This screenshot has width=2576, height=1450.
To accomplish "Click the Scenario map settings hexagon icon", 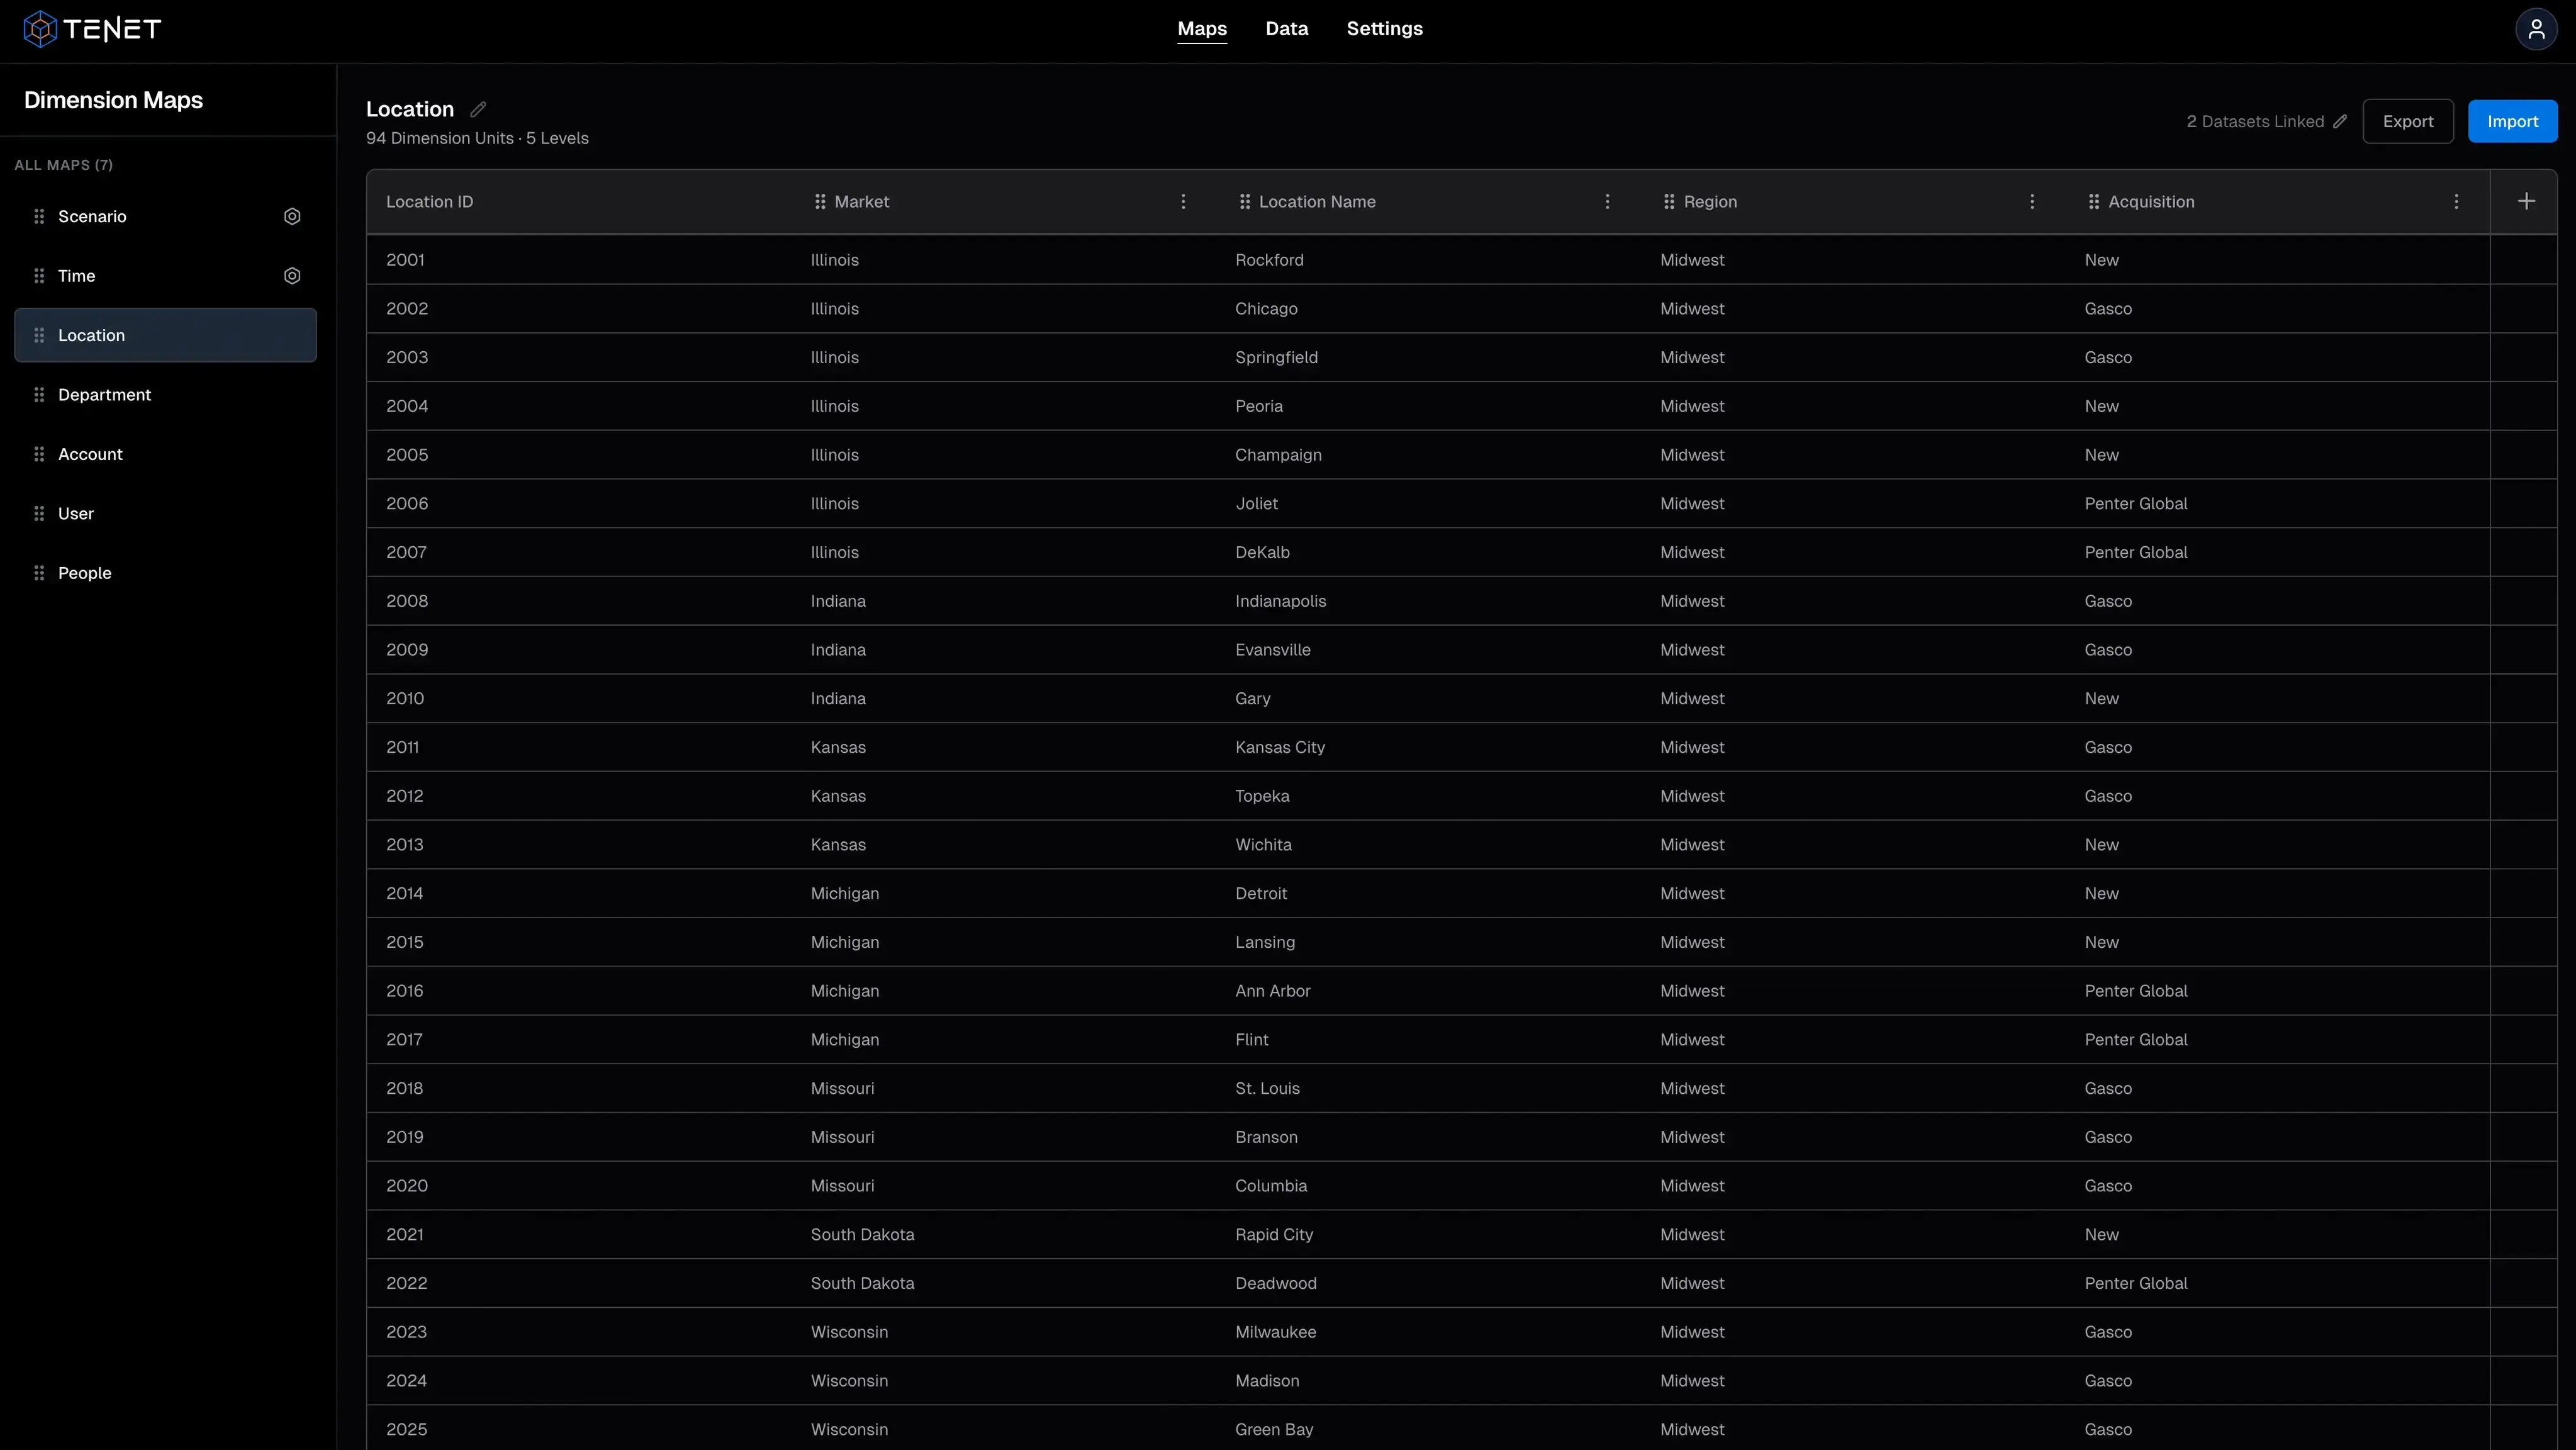I will pyautogui.click(x=292, y=216).
